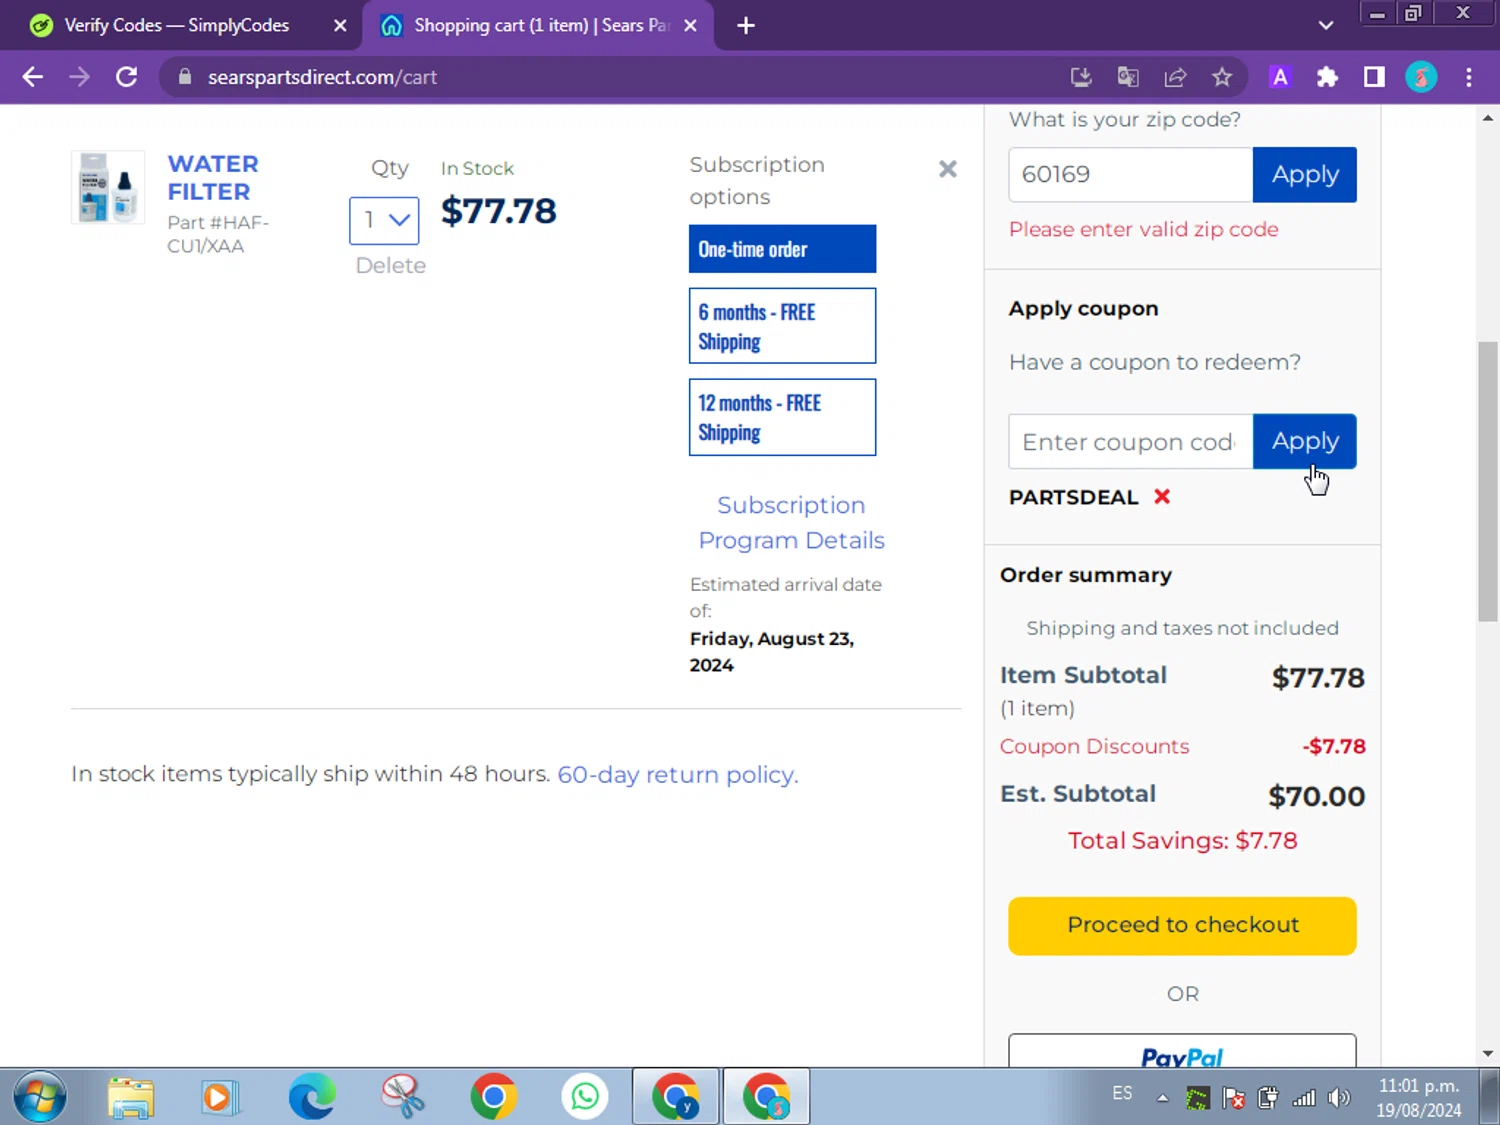Open Subscription Program Details link

point(791,522)
